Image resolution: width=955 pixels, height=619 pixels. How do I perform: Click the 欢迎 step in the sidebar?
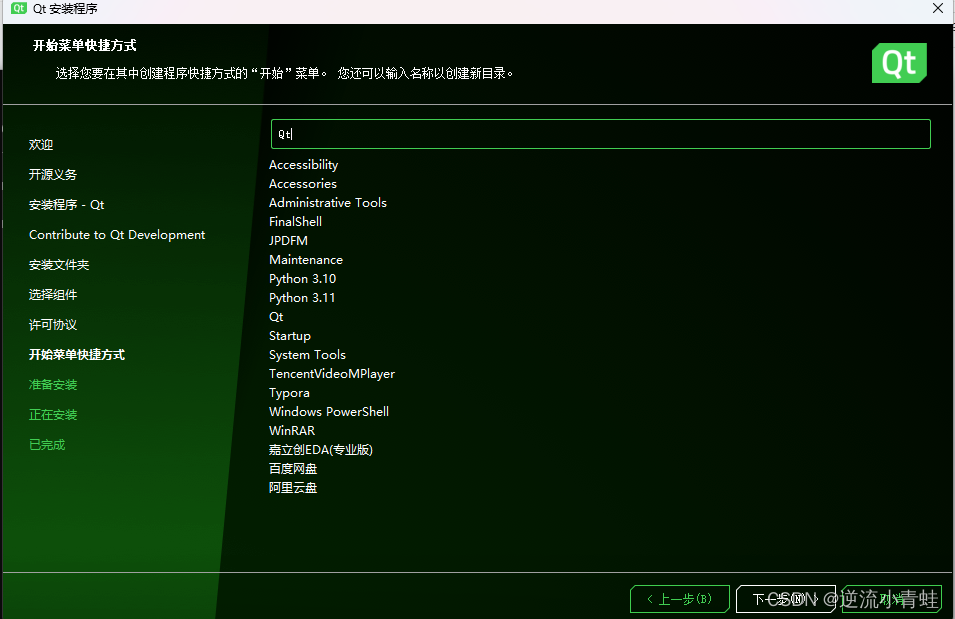pos(41,144)
